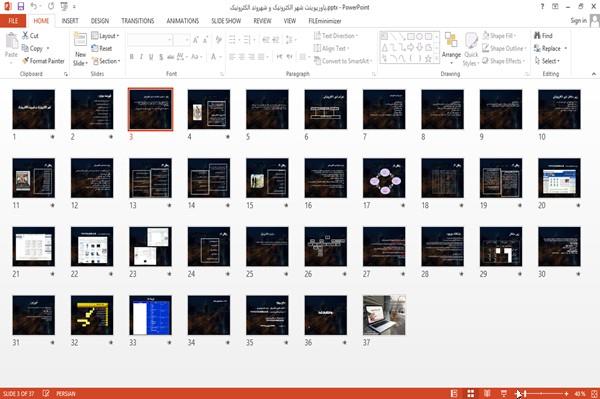The width and height of the screenshot is (600, 399).
Task: Click Sign in link
Action: tap(578, 21)
